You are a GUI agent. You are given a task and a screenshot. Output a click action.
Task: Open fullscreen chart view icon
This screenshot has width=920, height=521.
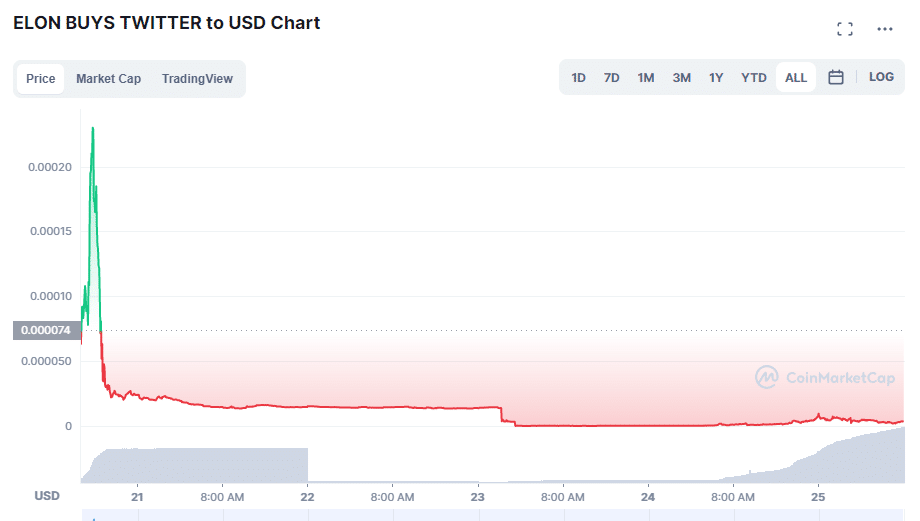pos(845,29)
